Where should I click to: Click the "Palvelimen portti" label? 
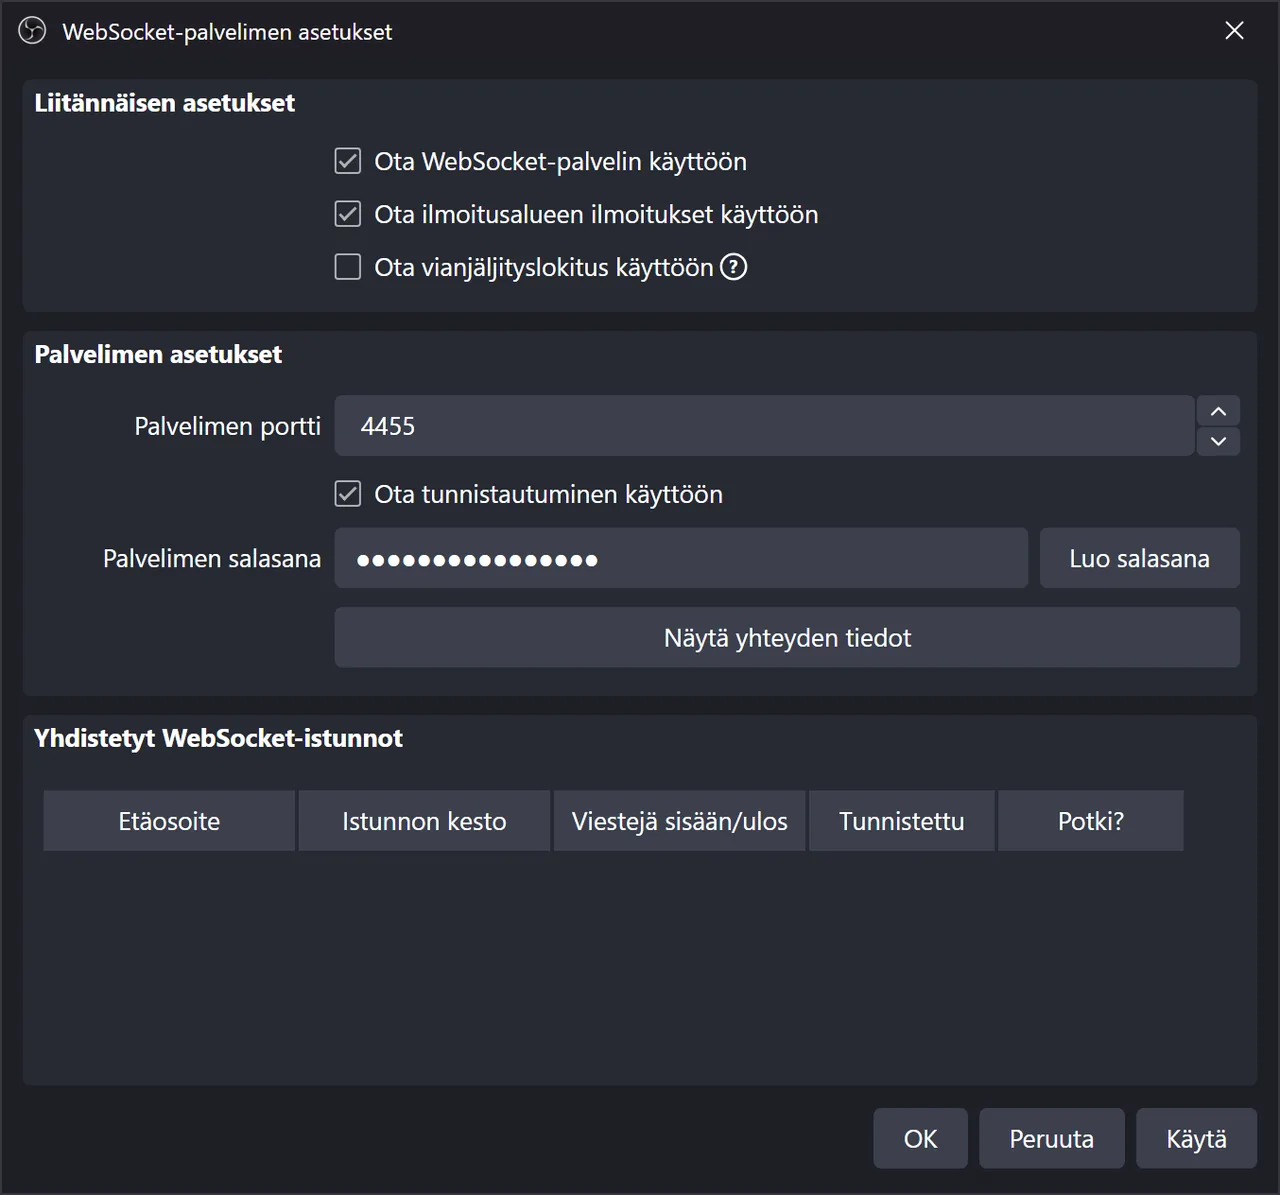coord(228,426)
